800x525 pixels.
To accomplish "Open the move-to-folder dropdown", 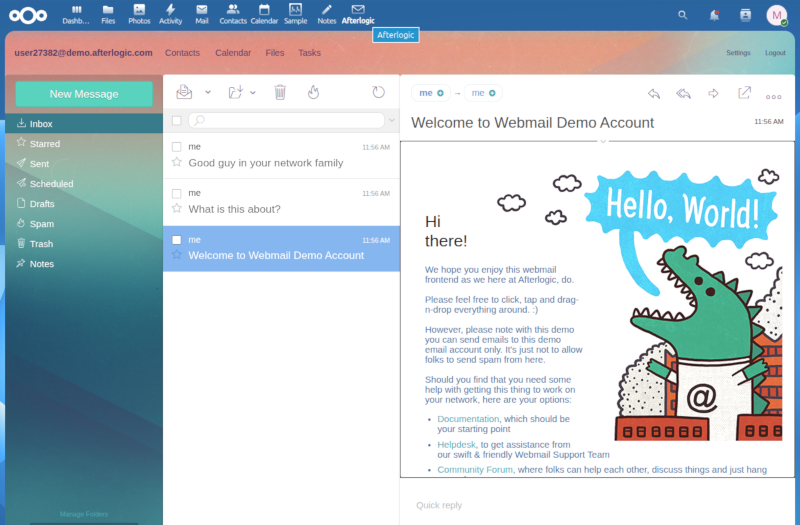I will (x=241, y=92).
